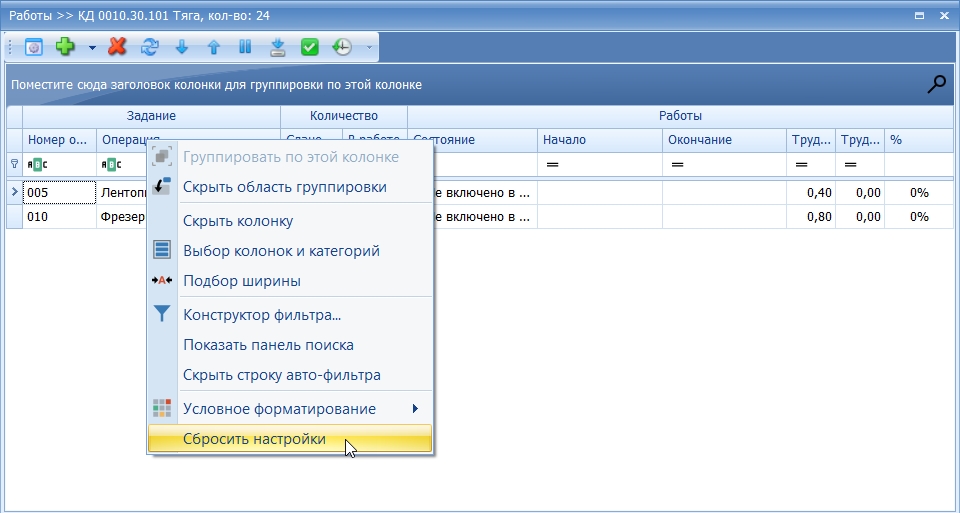Viewport: 960px width, 513px height.
Task: Click the Refresh arrows icon
Action: click(149, 47)
